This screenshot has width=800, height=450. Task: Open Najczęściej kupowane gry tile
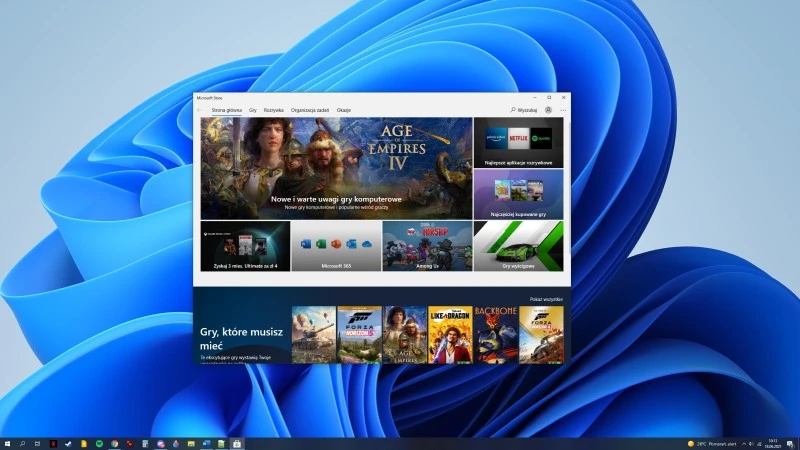tap(518, 194)
